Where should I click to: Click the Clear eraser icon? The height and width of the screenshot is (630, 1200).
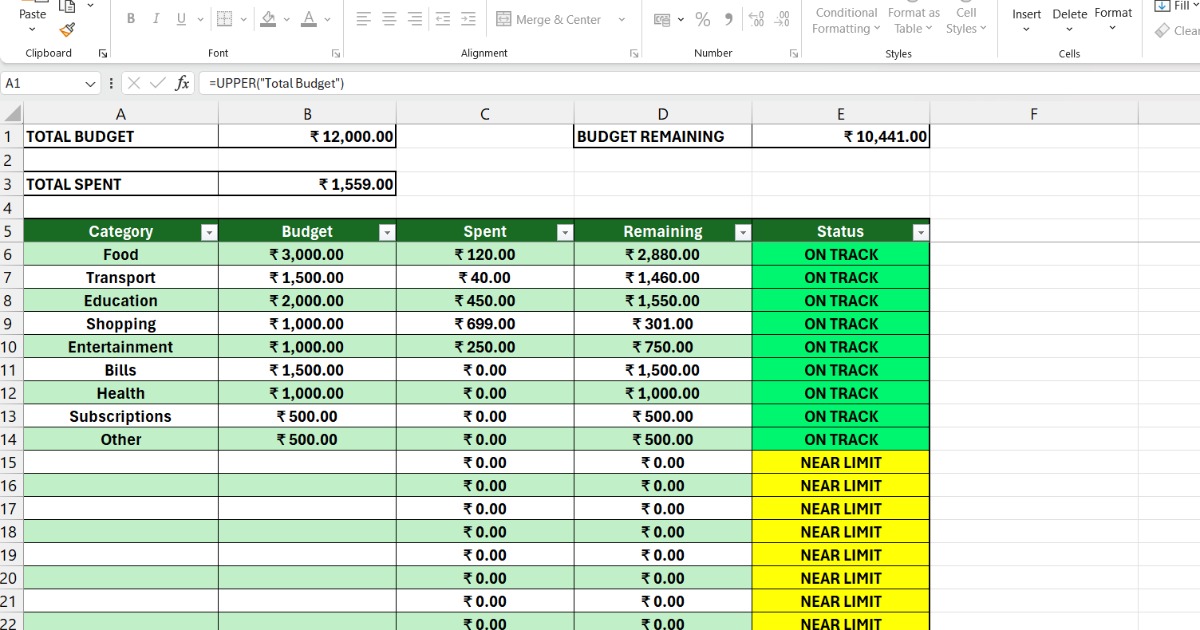click(x=1162, y=31)
